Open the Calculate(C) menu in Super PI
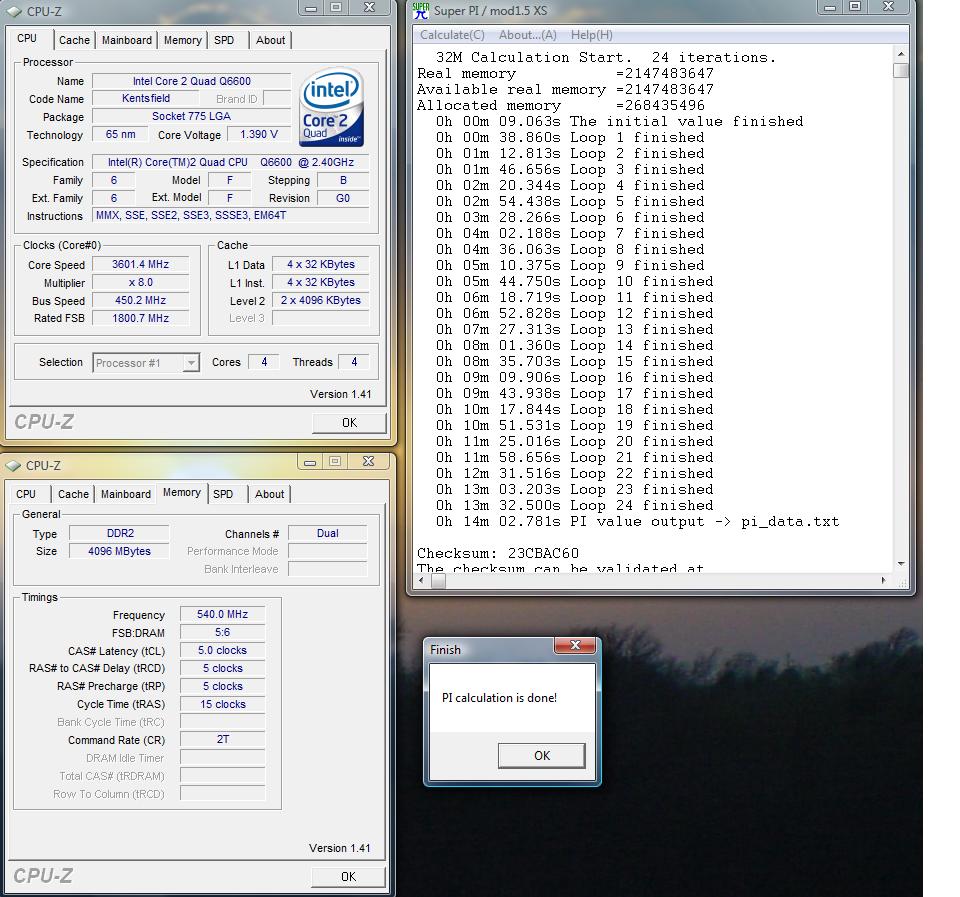 pos(452,35)
